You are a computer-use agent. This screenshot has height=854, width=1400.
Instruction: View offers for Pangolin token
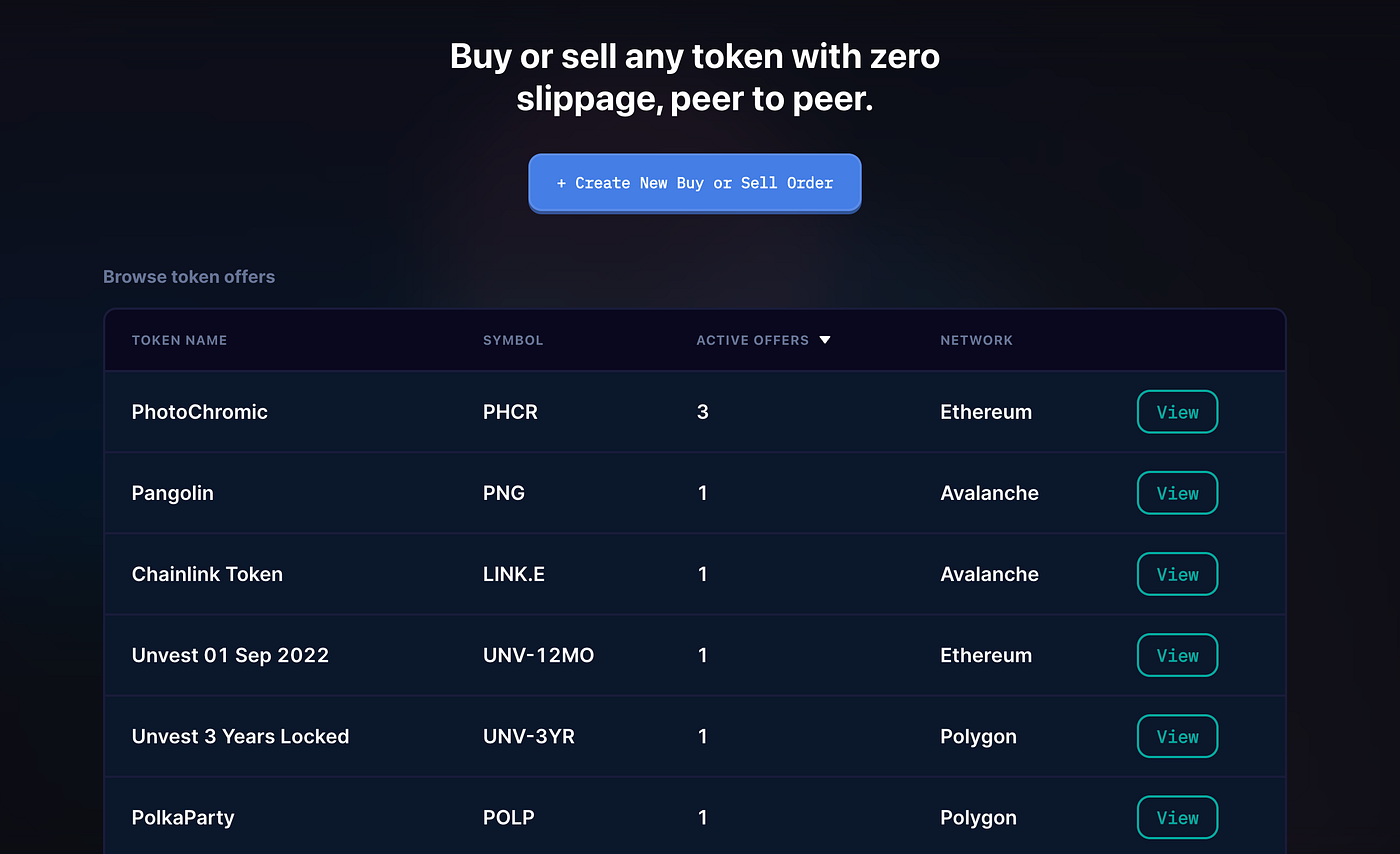point(1177,492)
